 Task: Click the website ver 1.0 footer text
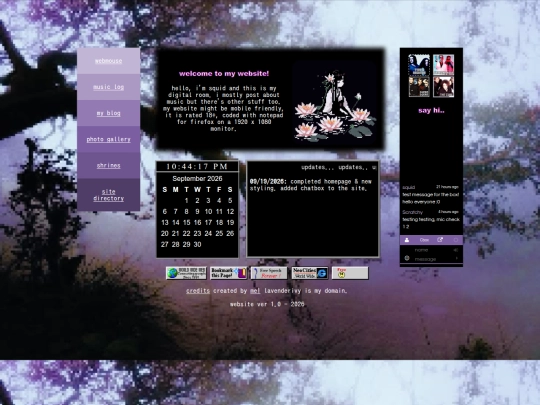(x=267, y=304)
